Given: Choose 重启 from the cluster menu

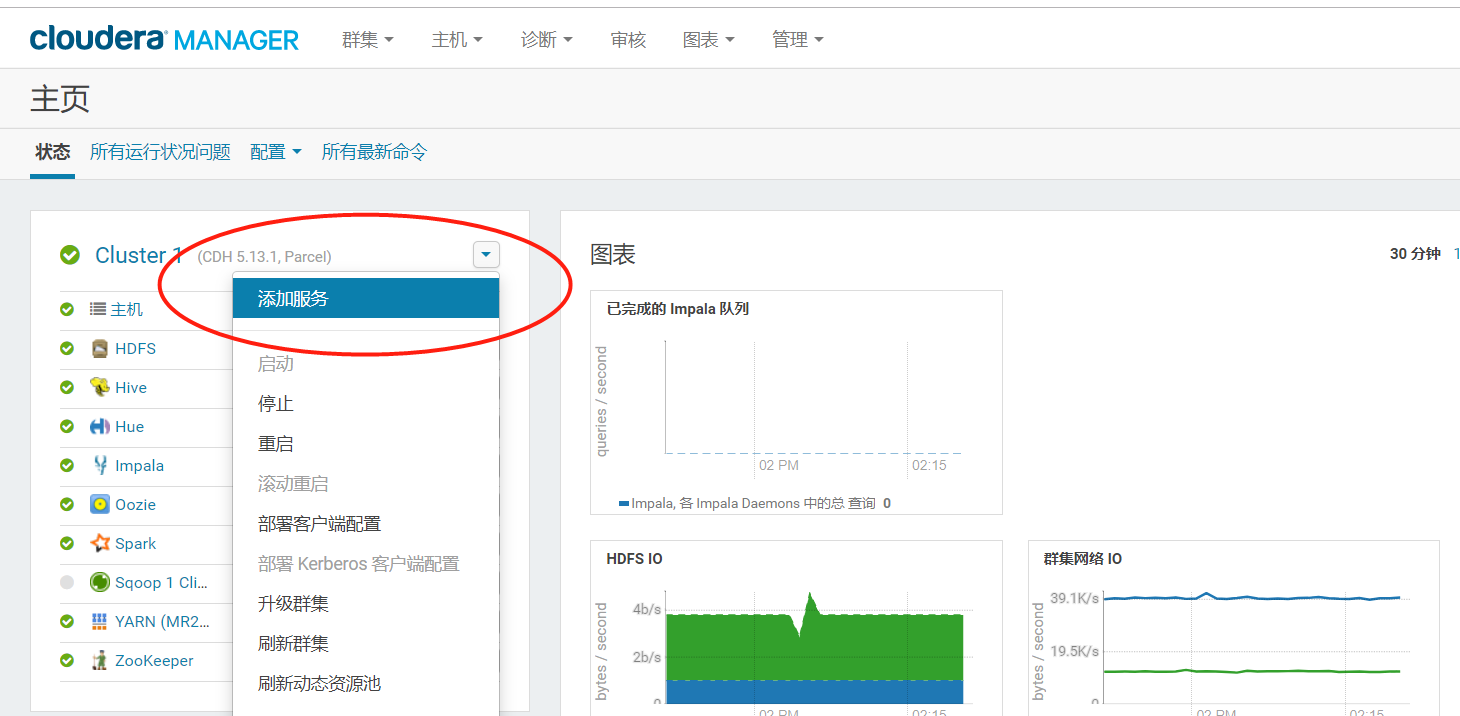Looking at the screenshot, I should tap(366, 444).
